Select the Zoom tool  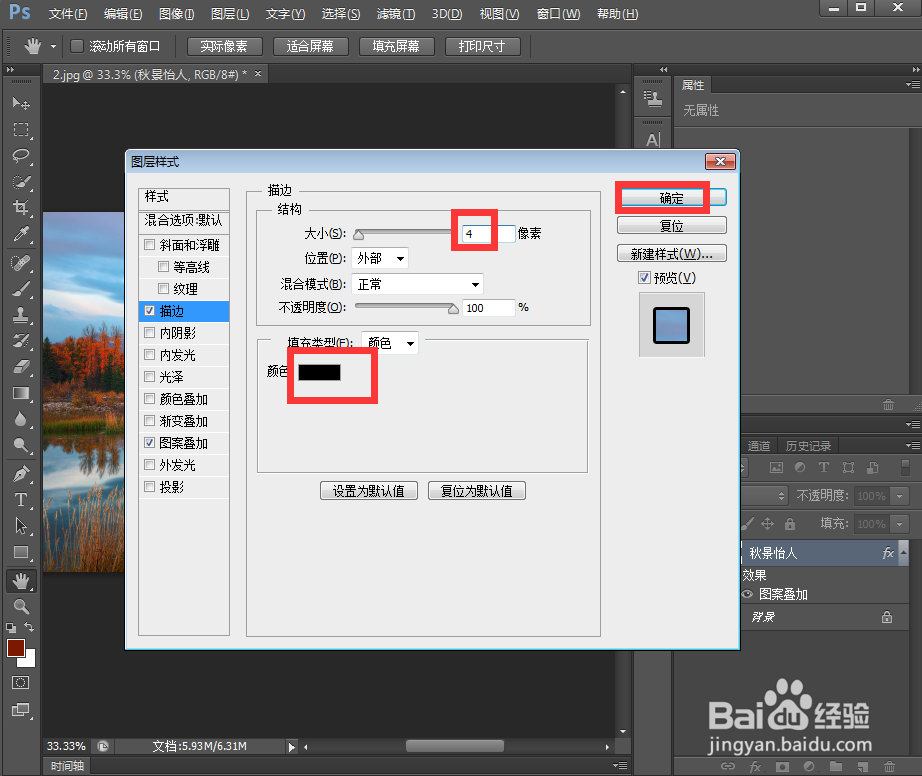pos(21,604)
